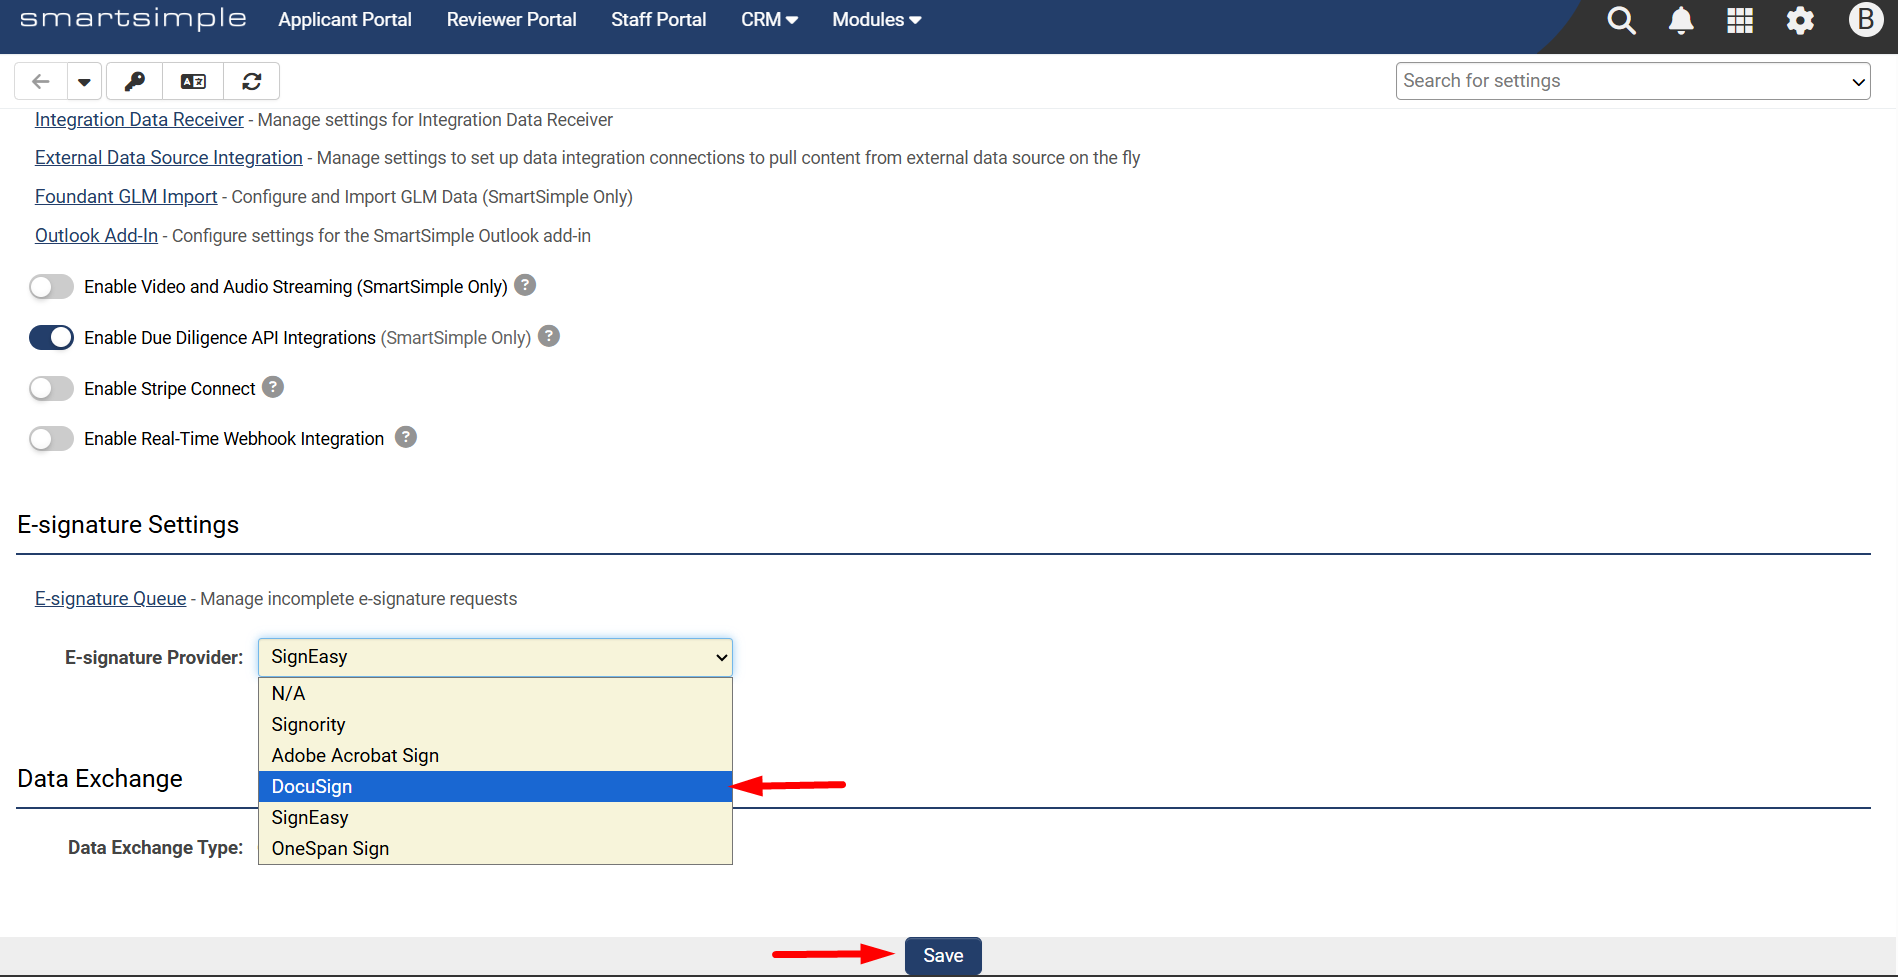Click 'Data Exchange Type:' label
Viewport: 1898px width, 977px height.
(156, 848)
